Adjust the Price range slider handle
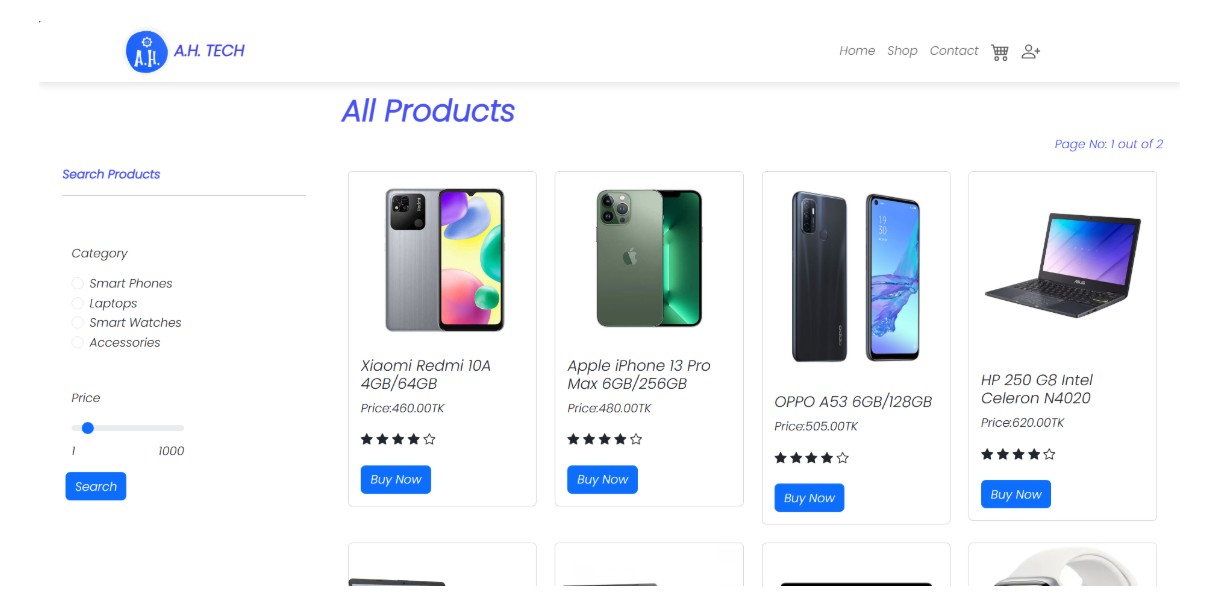Image resolution: width=1207 pixels, height=595 pixels. 87,427
